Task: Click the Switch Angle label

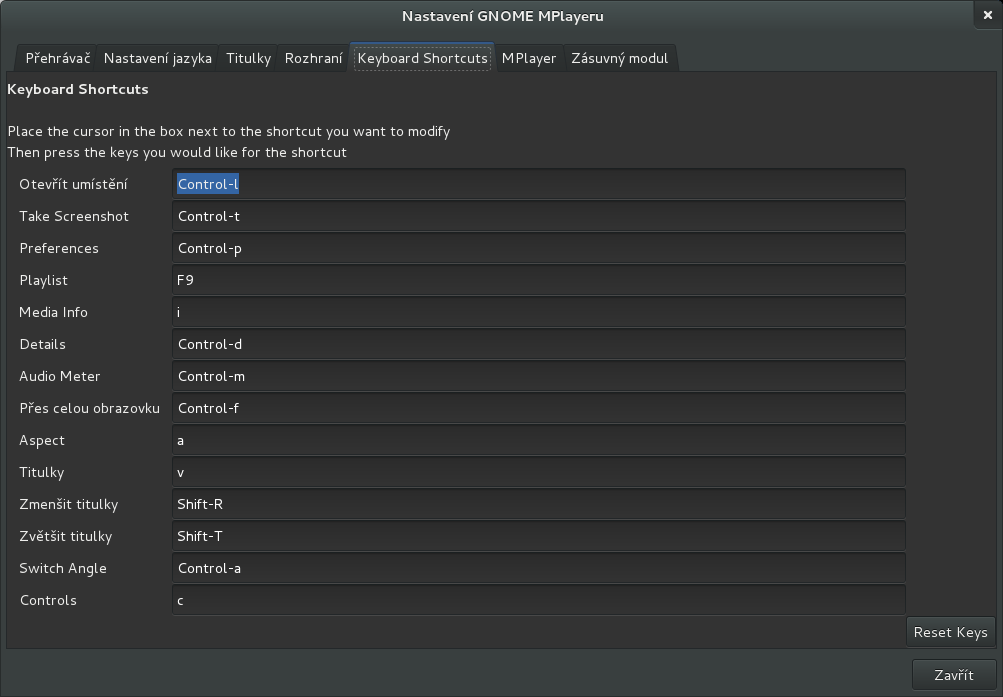Action: pyautogui.click(x=63, y=568)
